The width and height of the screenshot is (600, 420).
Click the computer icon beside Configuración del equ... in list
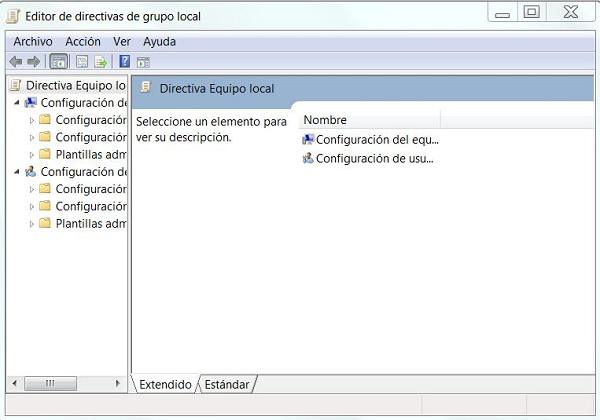[x=308, y=140]
